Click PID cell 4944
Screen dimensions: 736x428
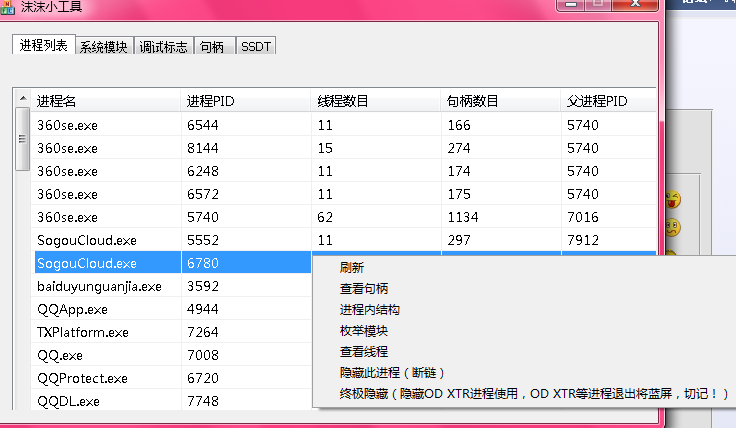point(203,309)
